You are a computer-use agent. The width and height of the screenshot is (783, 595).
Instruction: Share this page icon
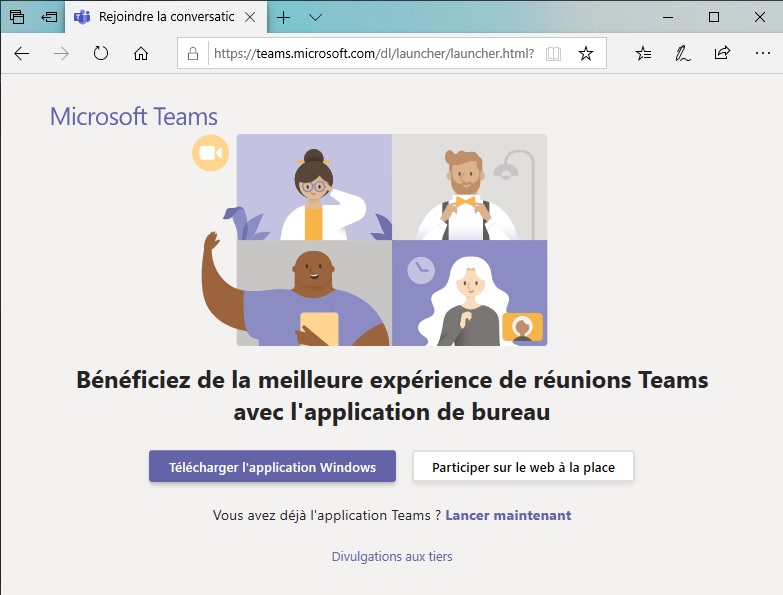pyautogui.click(x=722, y=52)
